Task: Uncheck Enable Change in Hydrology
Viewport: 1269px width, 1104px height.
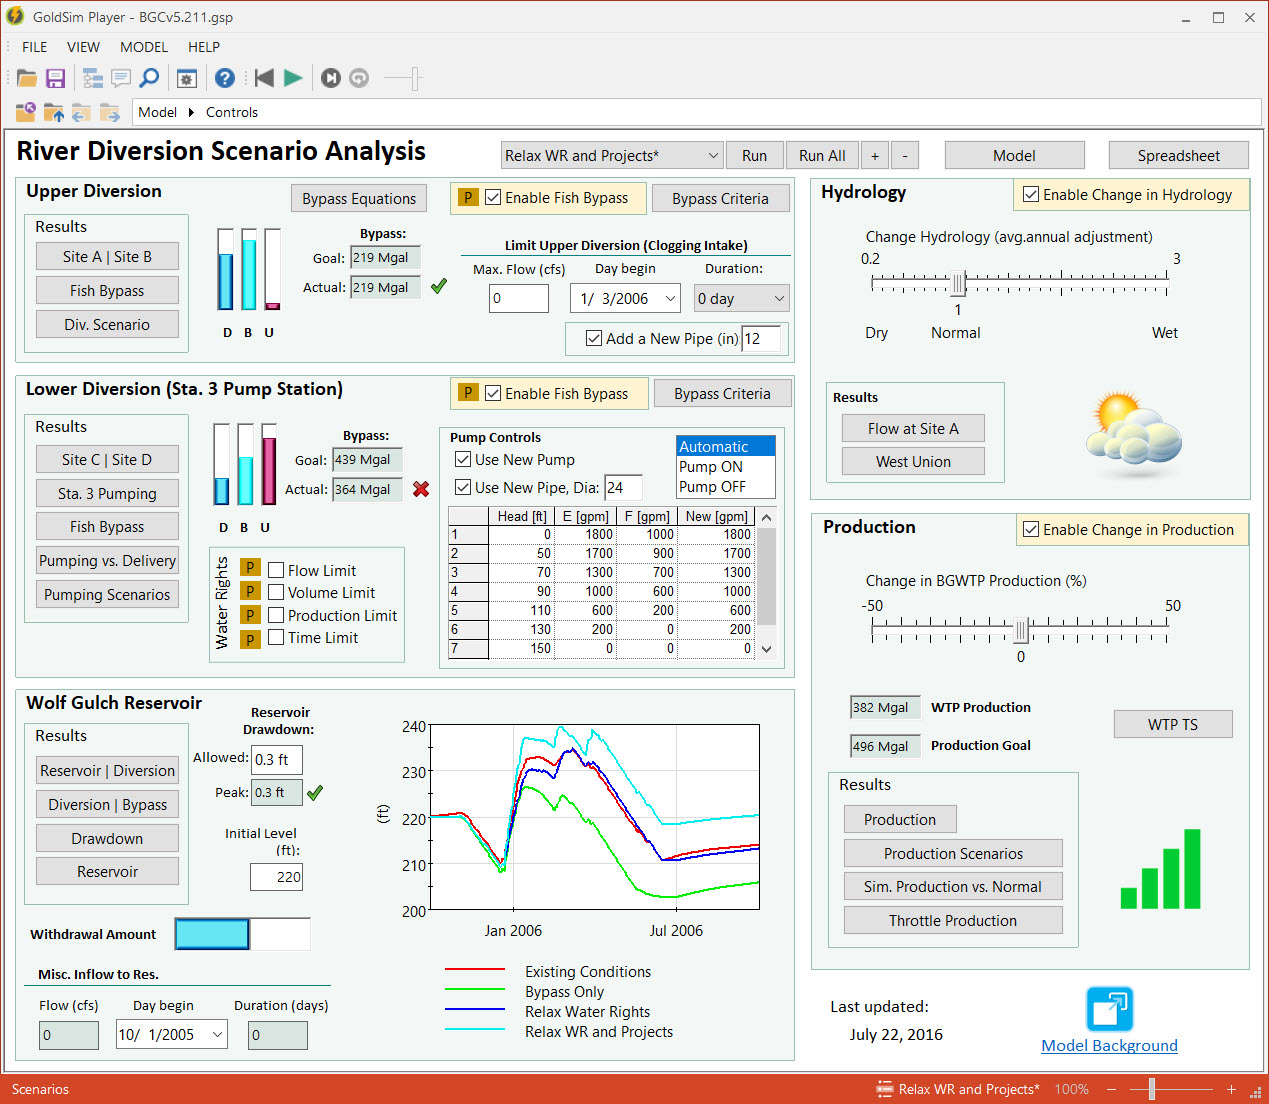Action: (1031, 195)
